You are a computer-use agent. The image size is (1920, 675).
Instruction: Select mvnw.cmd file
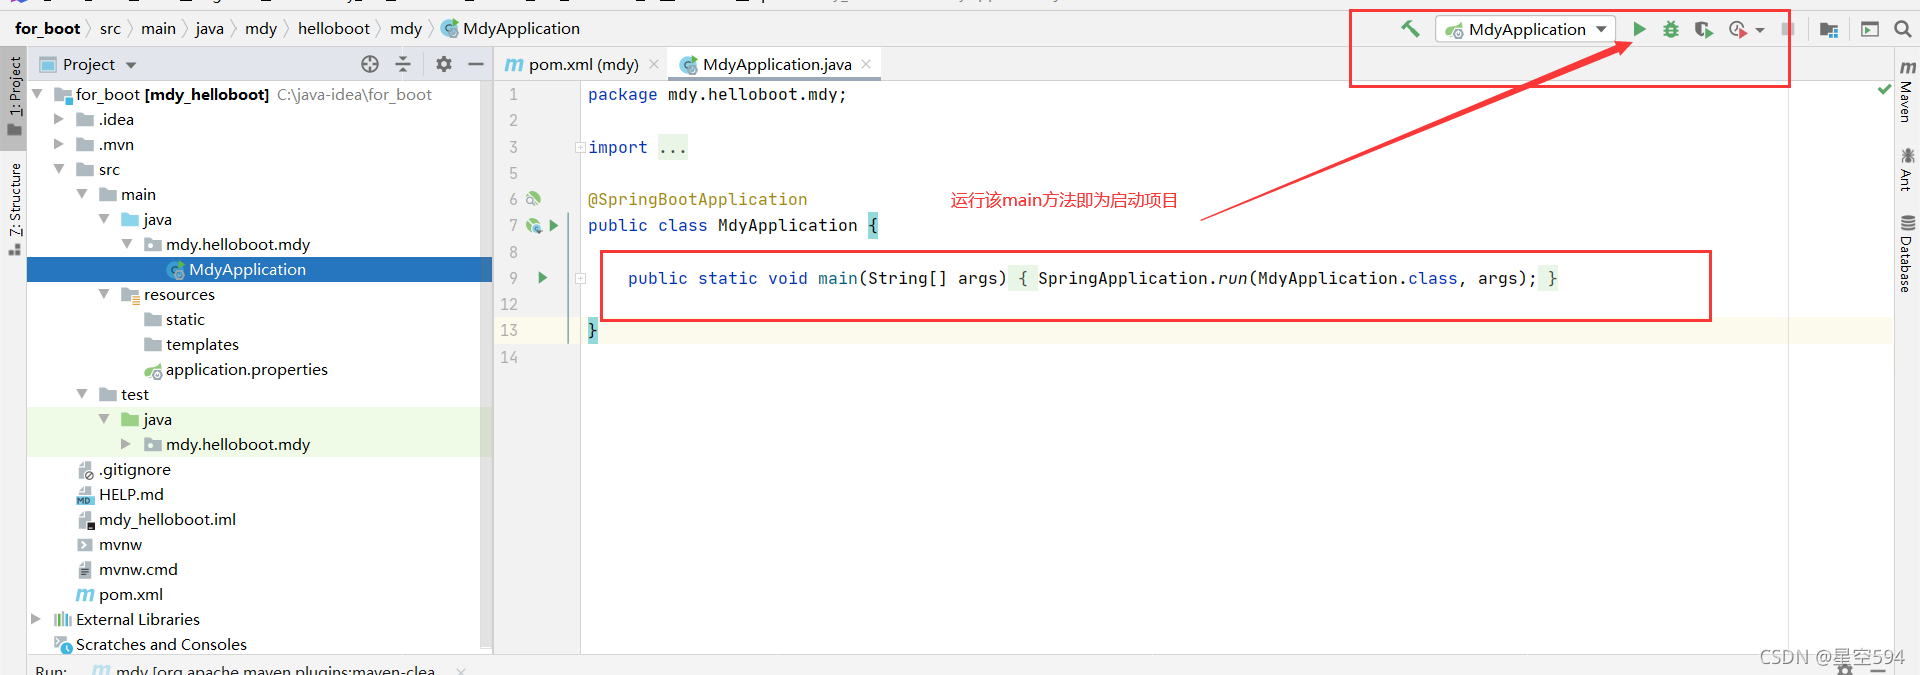click(x=138, y=569)
